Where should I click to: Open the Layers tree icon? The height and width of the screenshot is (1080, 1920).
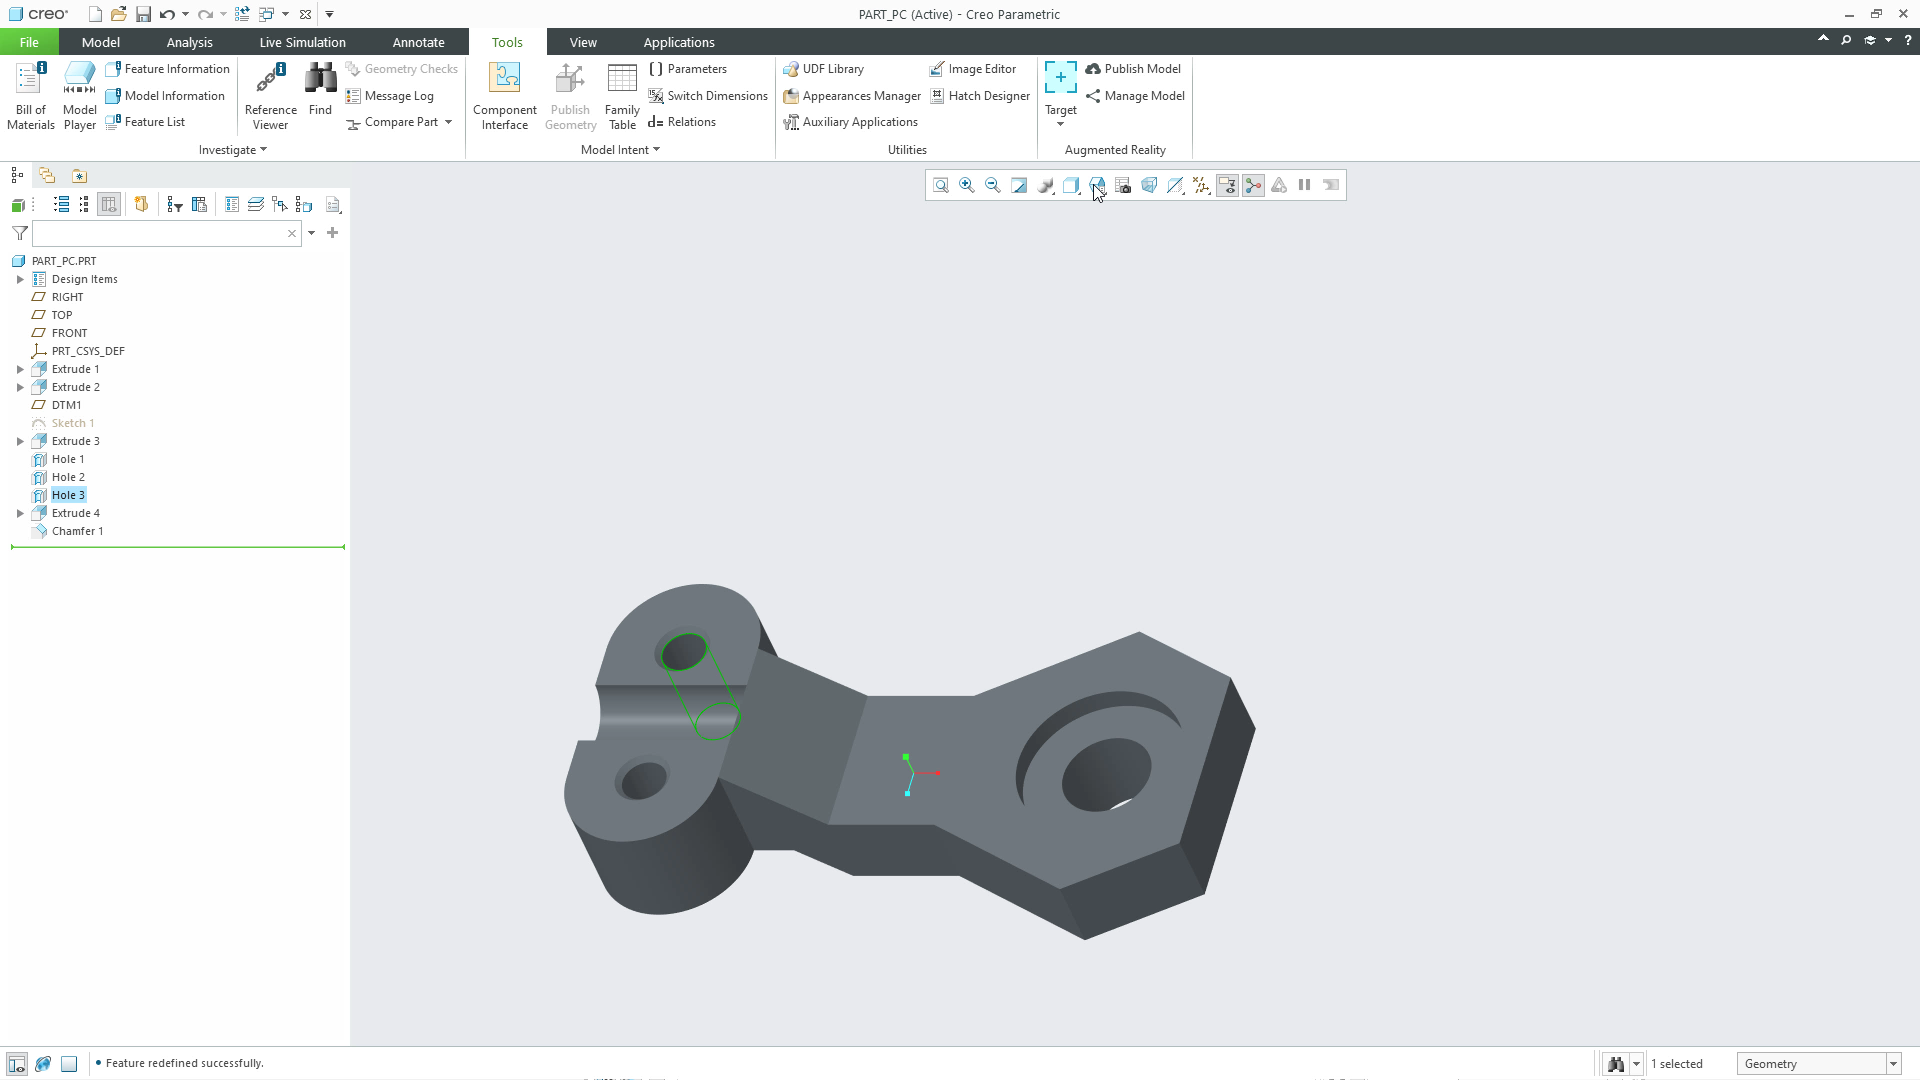pos(256,204)
